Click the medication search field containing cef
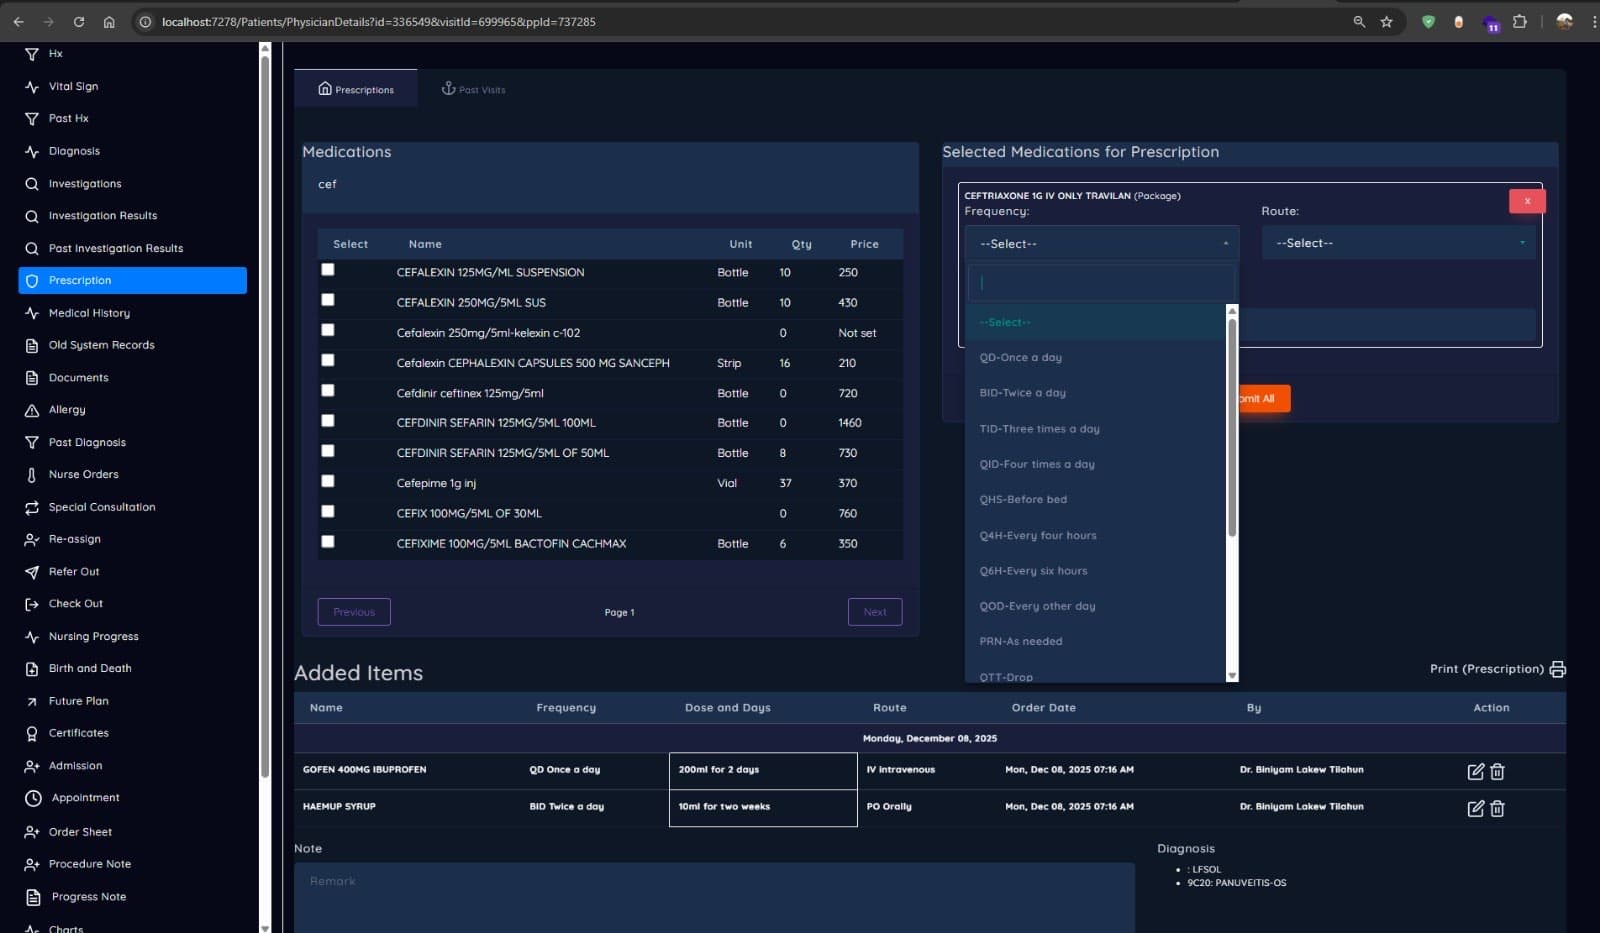 point(610,185)
